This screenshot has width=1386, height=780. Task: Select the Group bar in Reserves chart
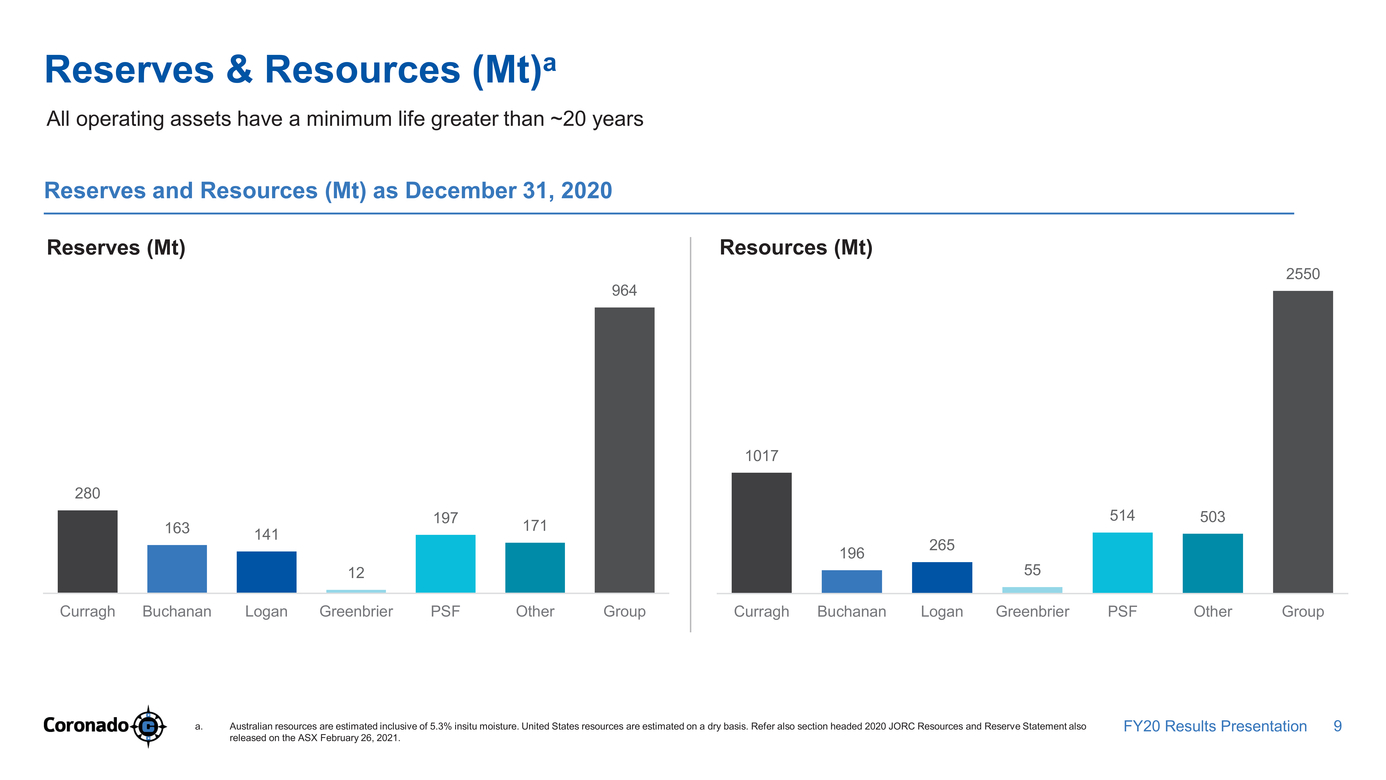pyautogui.click(x=624, y=450)
